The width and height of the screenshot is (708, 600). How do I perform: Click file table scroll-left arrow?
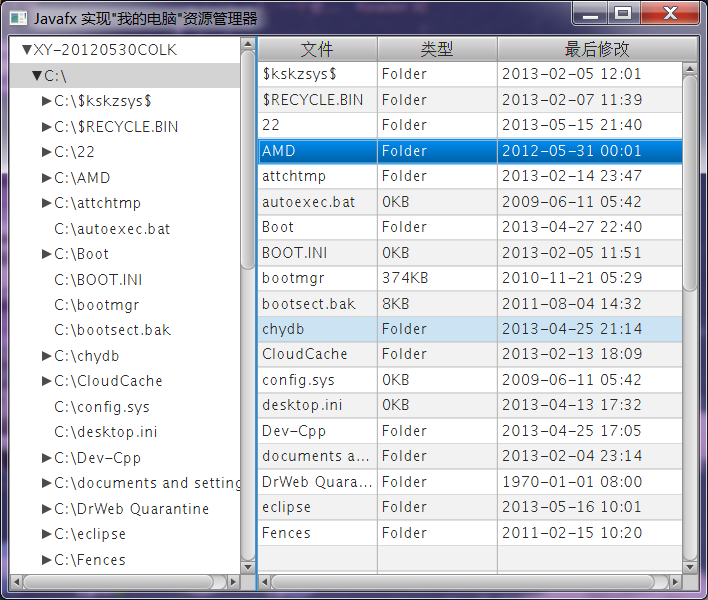[x=265, y=582]
